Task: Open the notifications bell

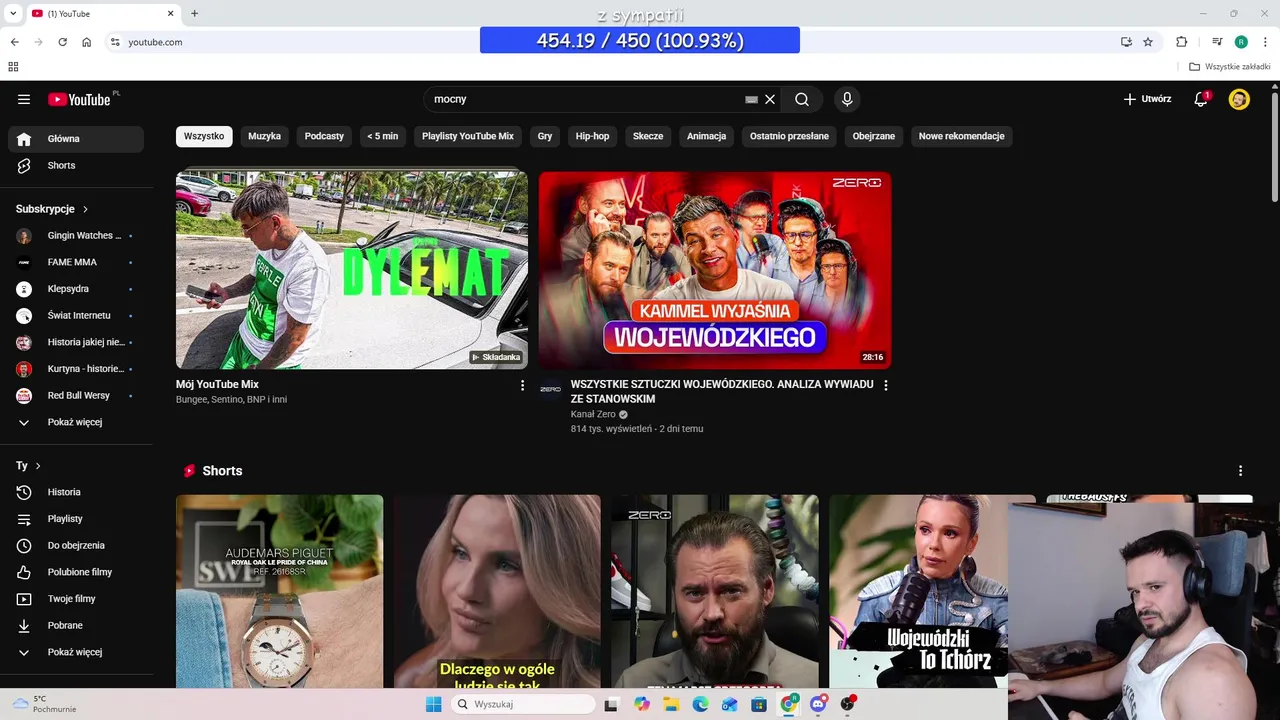Action: (x=1201, y=99)
